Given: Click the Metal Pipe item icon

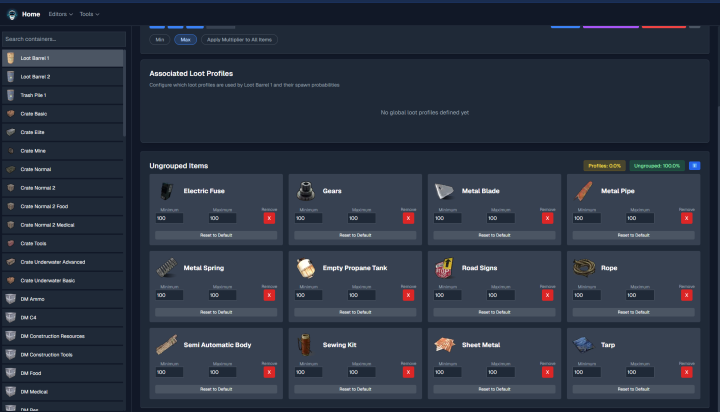Looking at the screenshot, I should click(584, 191).
